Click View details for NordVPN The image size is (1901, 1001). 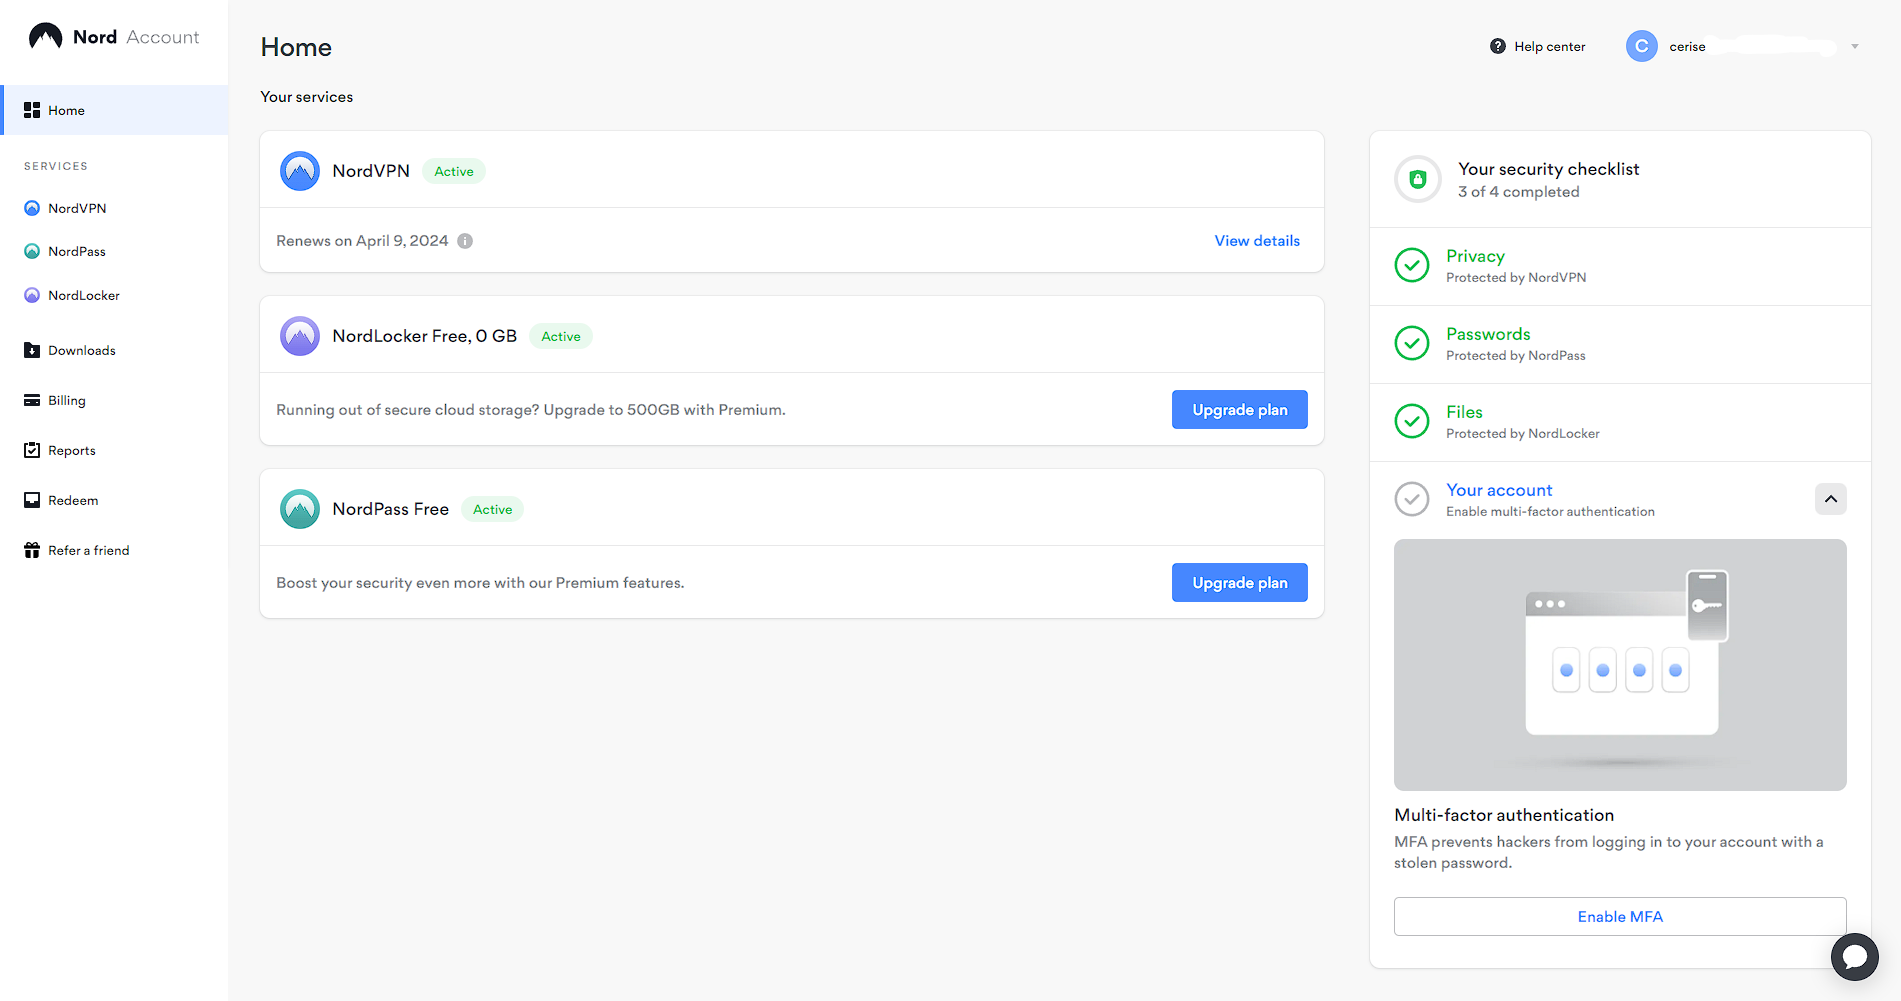[x=1257, y=241]
